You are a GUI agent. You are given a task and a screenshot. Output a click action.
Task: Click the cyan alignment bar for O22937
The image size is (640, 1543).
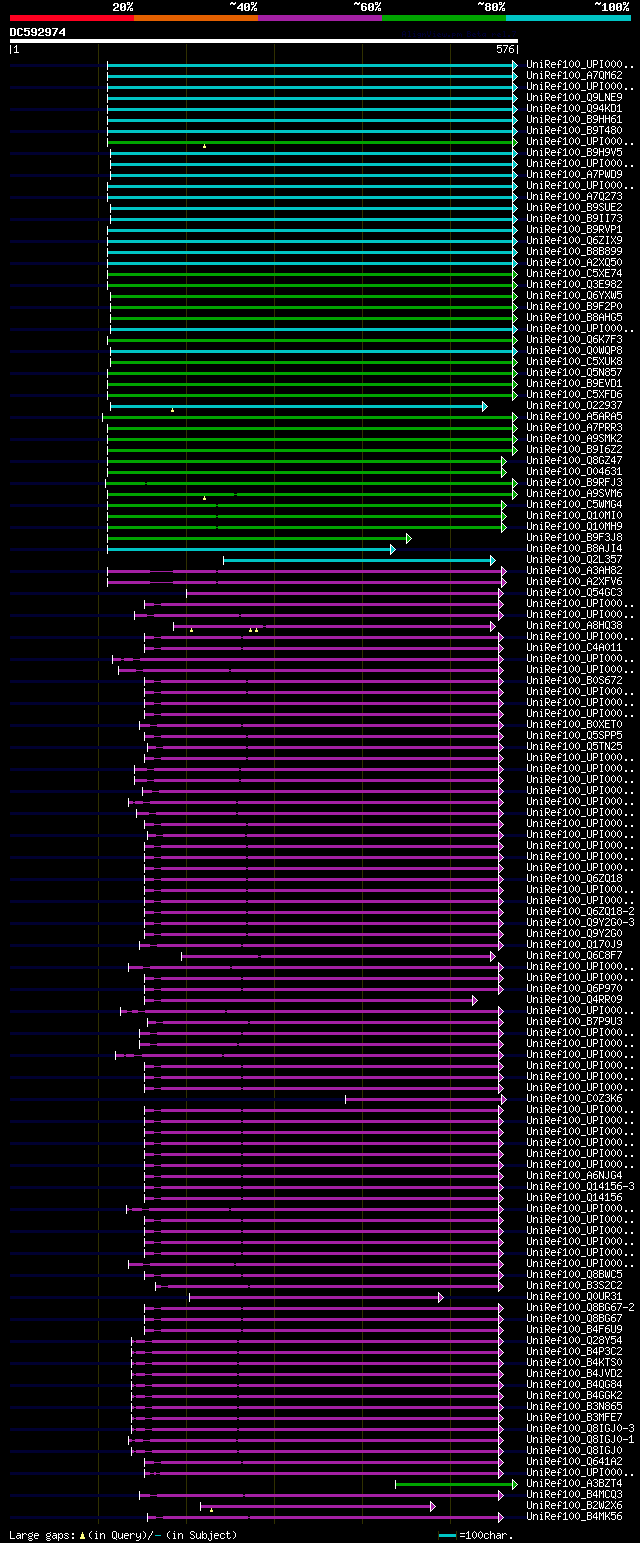298,406
